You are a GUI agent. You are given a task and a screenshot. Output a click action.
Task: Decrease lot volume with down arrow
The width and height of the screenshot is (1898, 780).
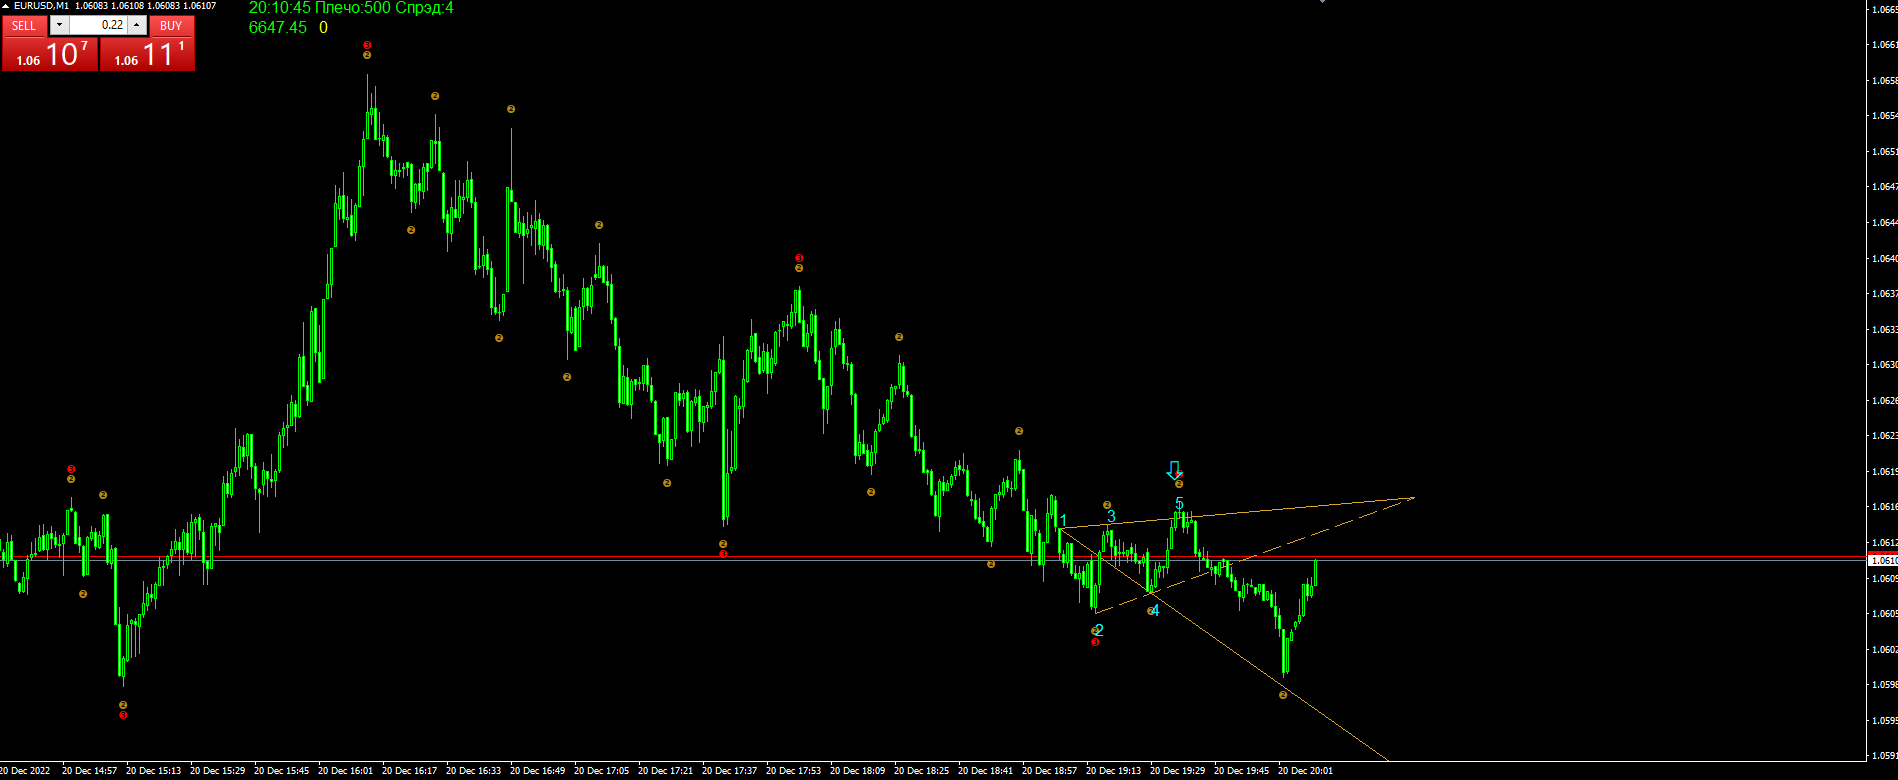(x=60, y=26)
